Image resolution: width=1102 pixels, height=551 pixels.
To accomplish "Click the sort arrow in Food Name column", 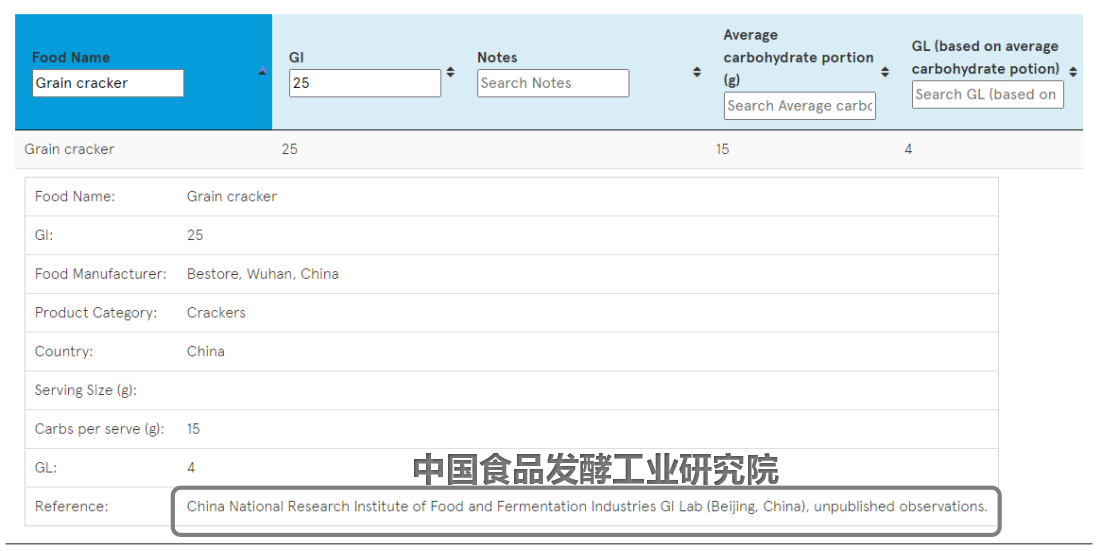I will coord(262,72).
